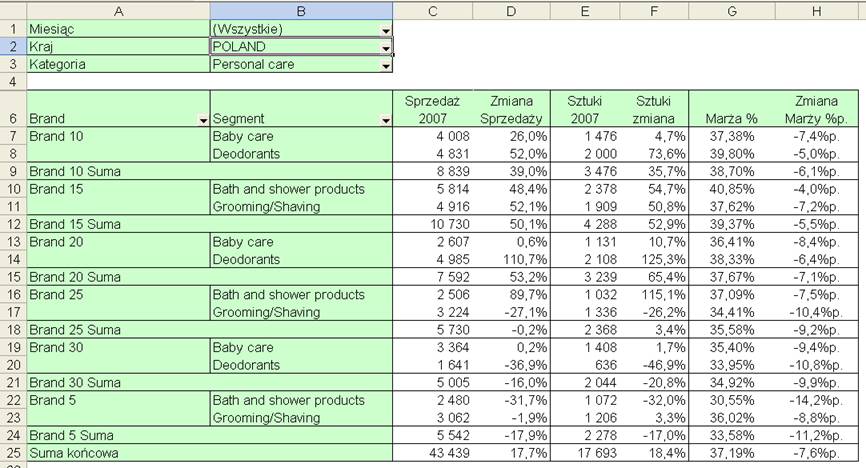Open the Segment field filter arrow

[386, 120]
